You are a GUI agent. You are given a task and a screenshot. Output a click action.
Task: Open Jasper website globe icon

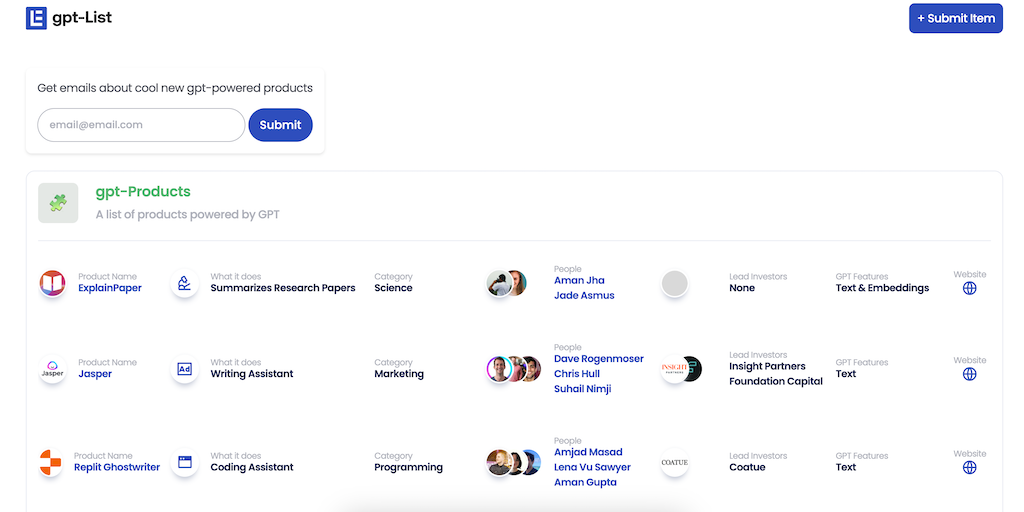969,374
